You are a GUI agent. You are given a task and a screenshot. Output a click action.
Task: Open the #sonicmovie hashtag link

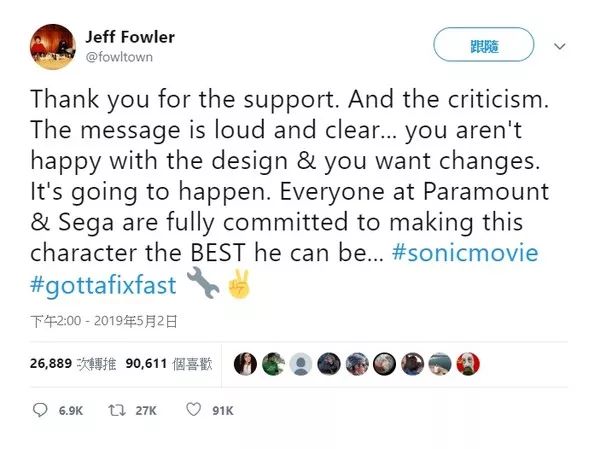click(466, 253)
